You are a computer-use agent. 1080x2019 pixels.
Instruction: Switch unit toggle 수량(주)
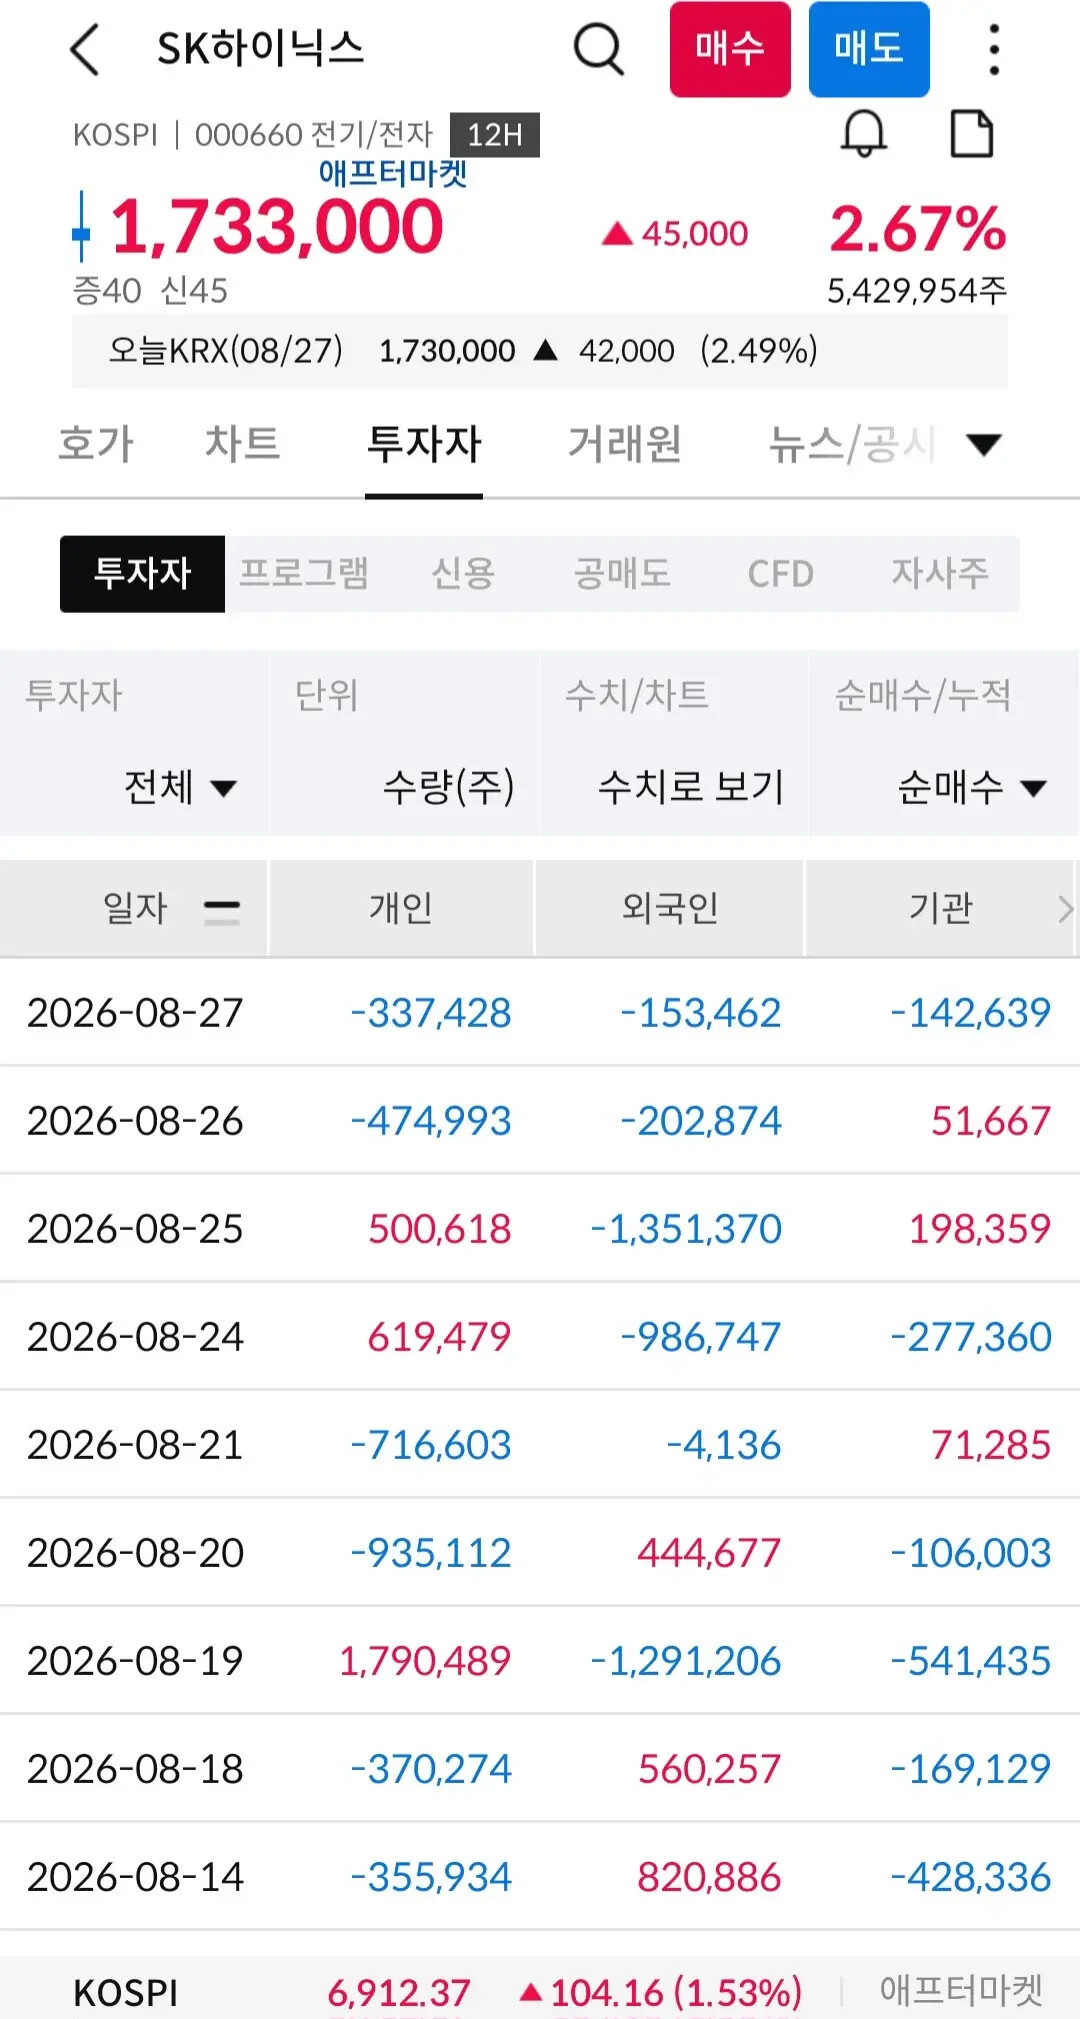pyautogui.click(x=448, y=787)
